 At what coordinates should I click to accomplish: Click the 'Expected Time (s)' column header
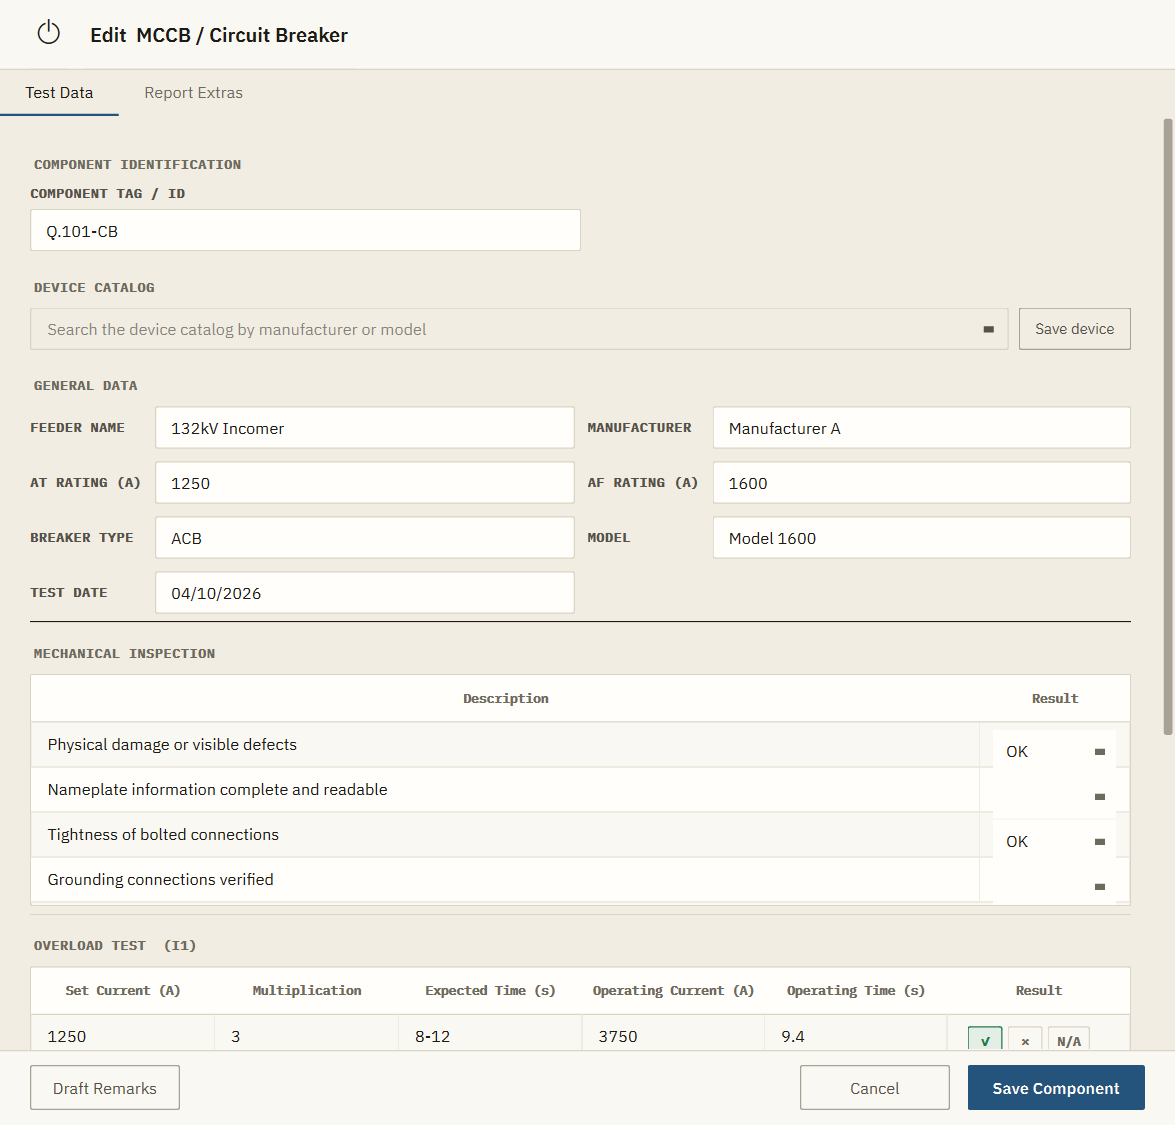[x=490, y=991]
